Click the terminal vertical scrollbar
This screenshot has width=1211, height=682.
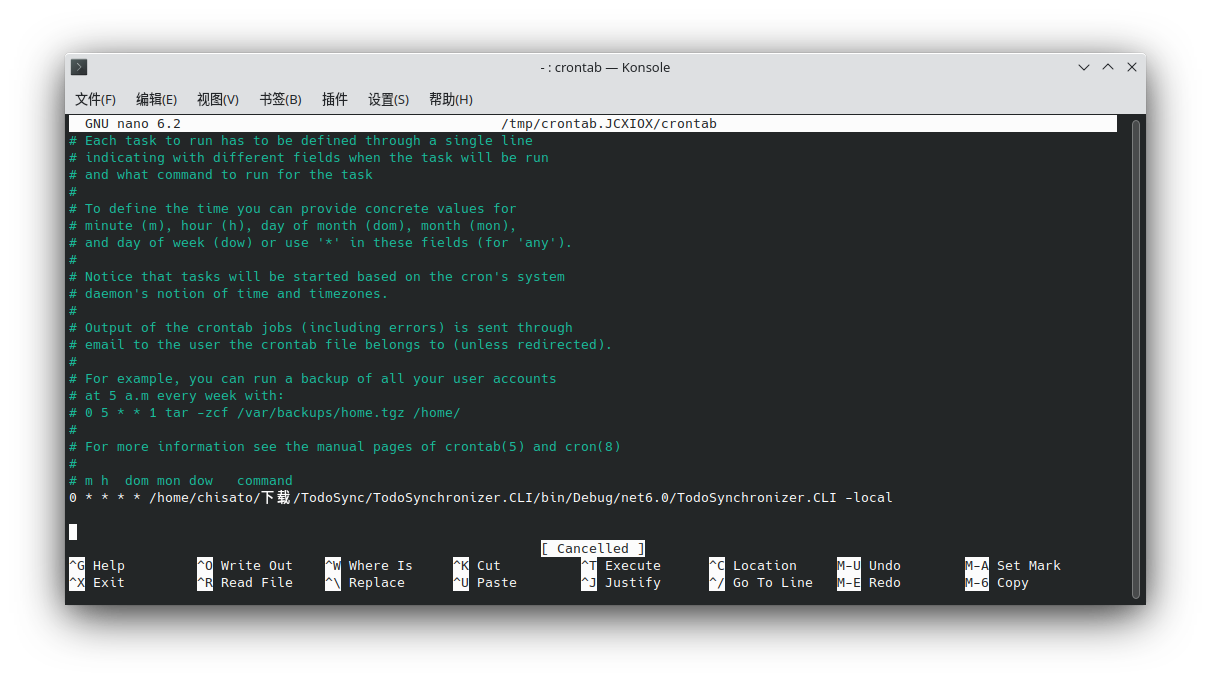1135,358
